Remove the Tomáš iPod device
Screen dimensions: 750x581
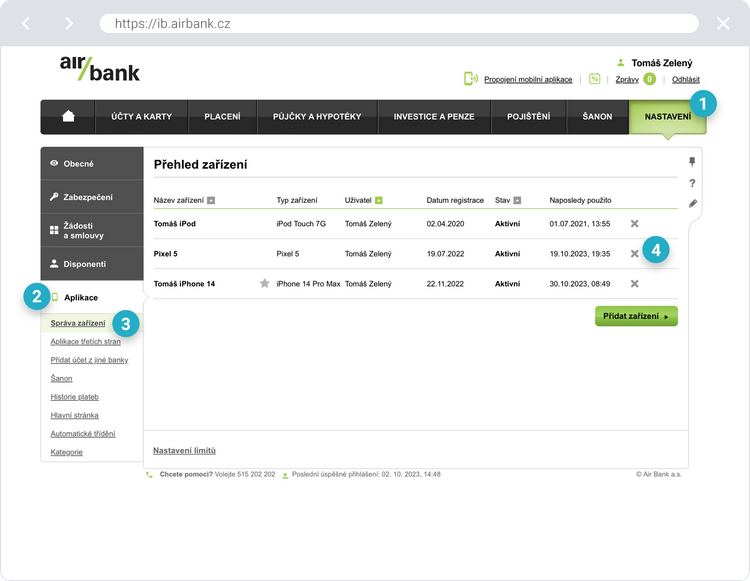point(634,224)
